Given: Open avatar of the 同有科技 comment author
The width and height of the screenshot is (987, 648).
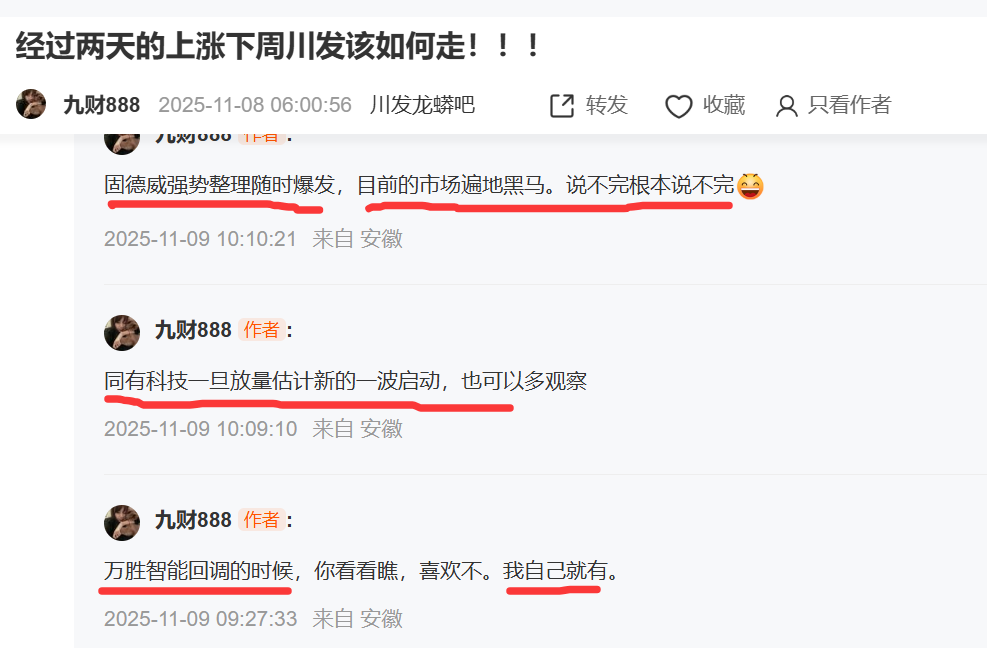Looking at the screenshot, I should click(121, 333).
